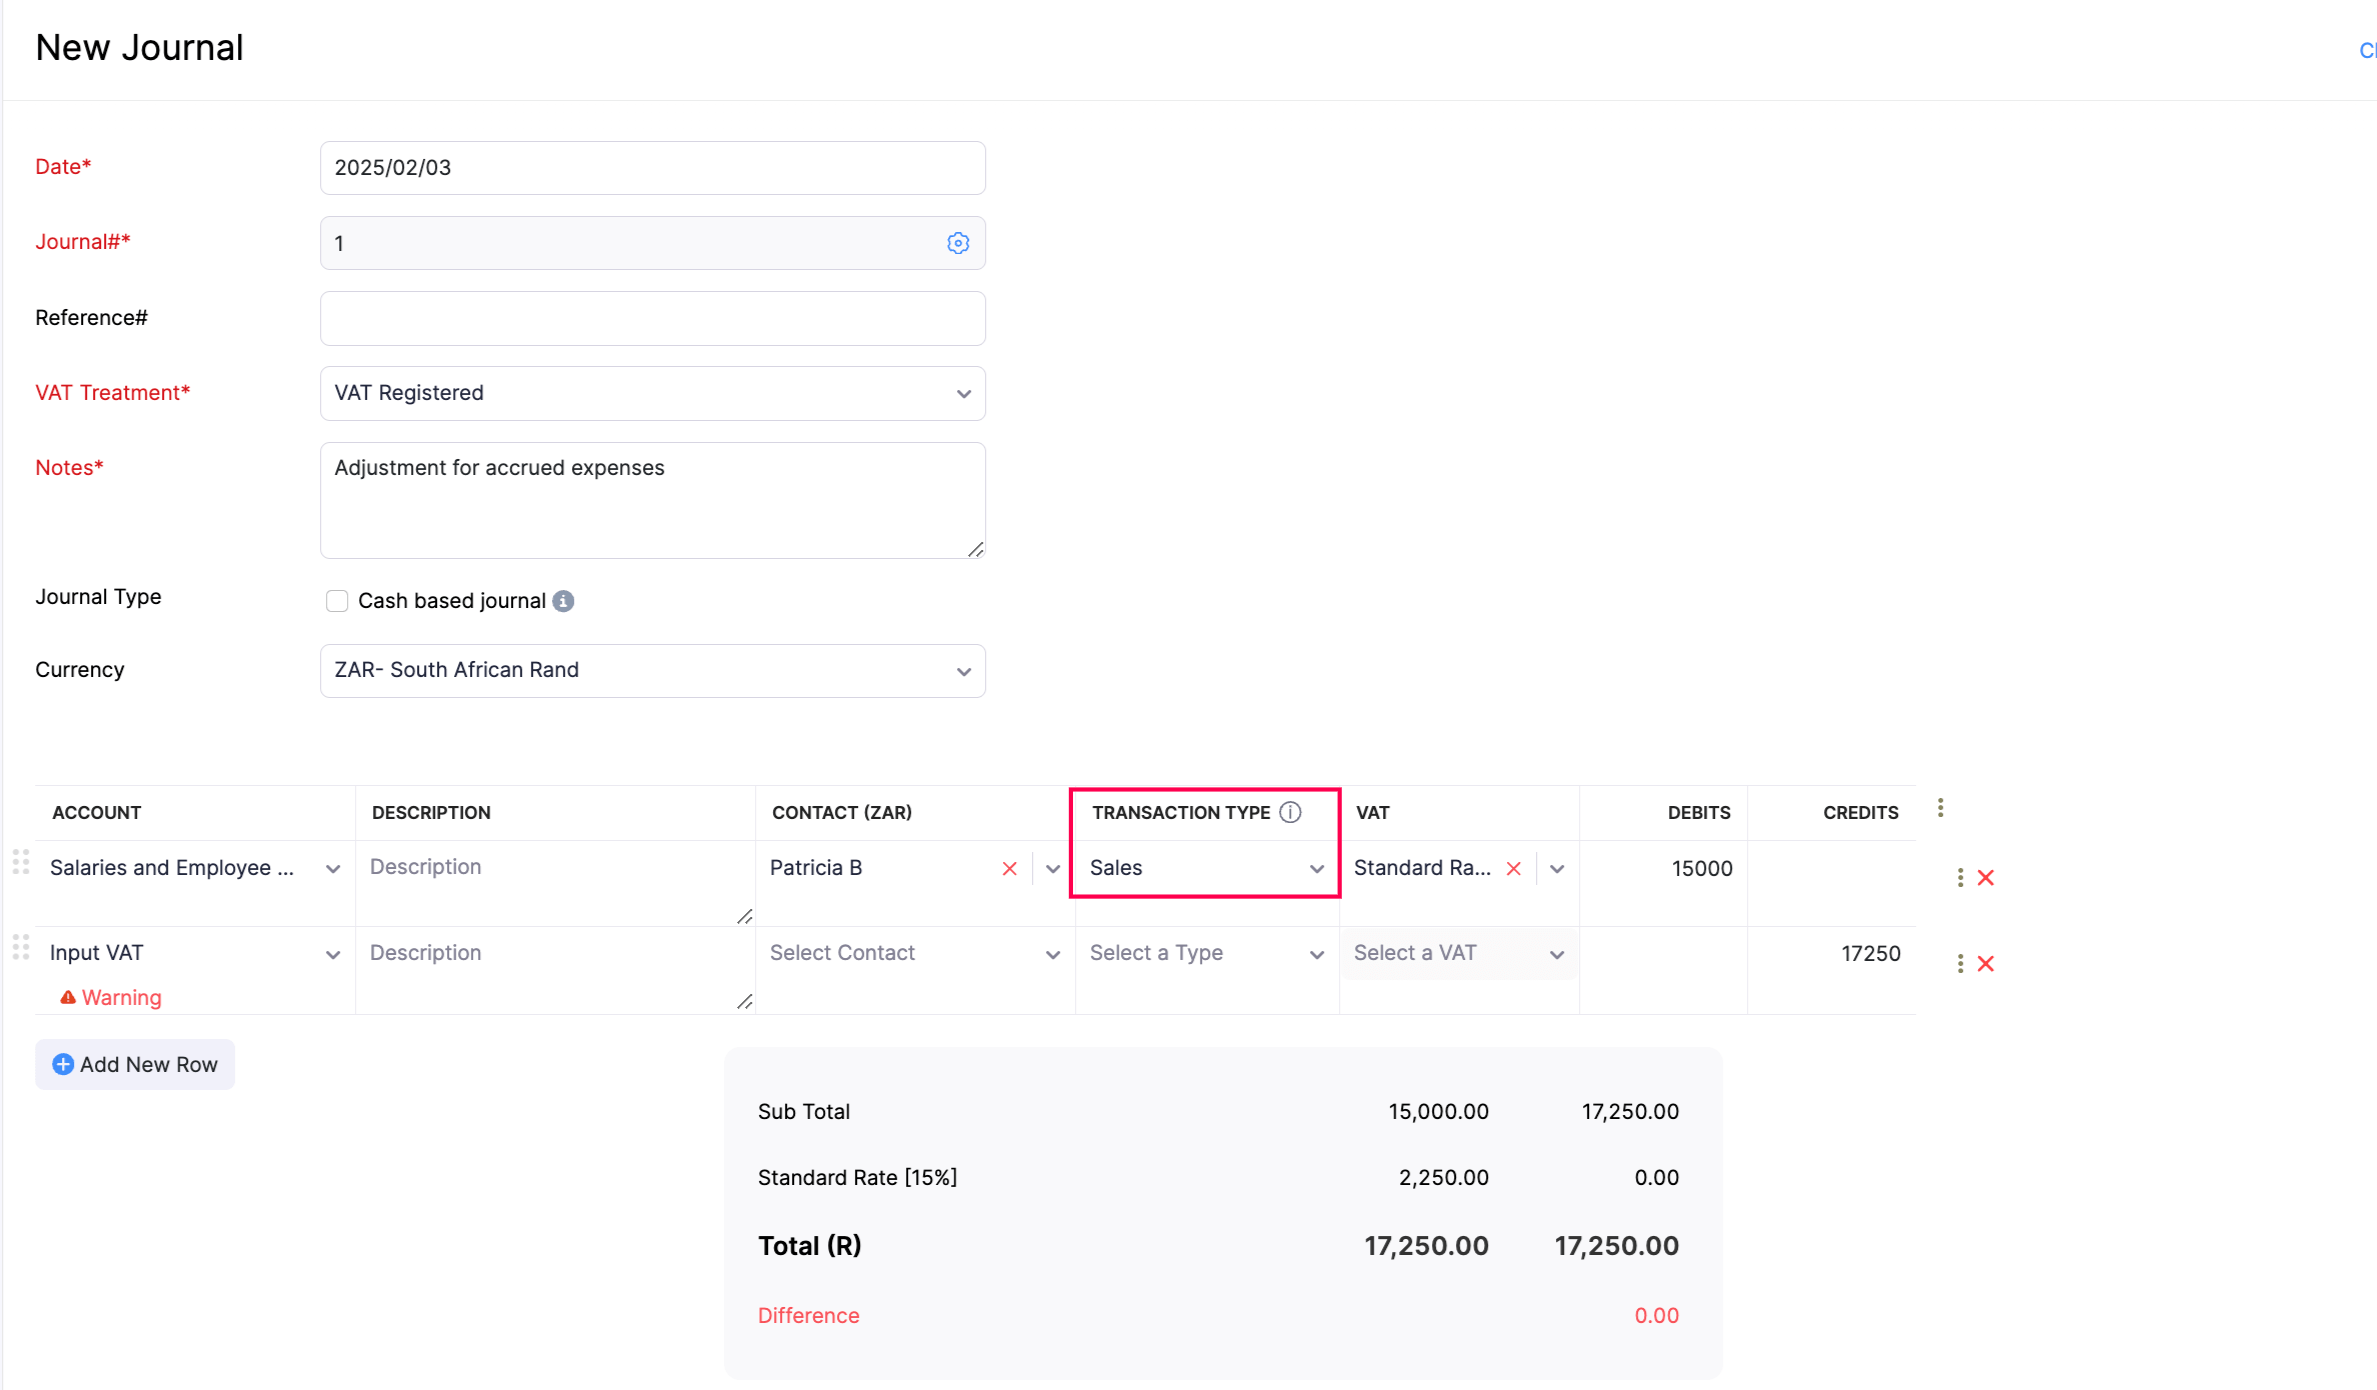Click the Add New Row button
Image resolution: width=2377 pixels, height=1390 pixels.
pyautogui.click(x=134, y=1064)
